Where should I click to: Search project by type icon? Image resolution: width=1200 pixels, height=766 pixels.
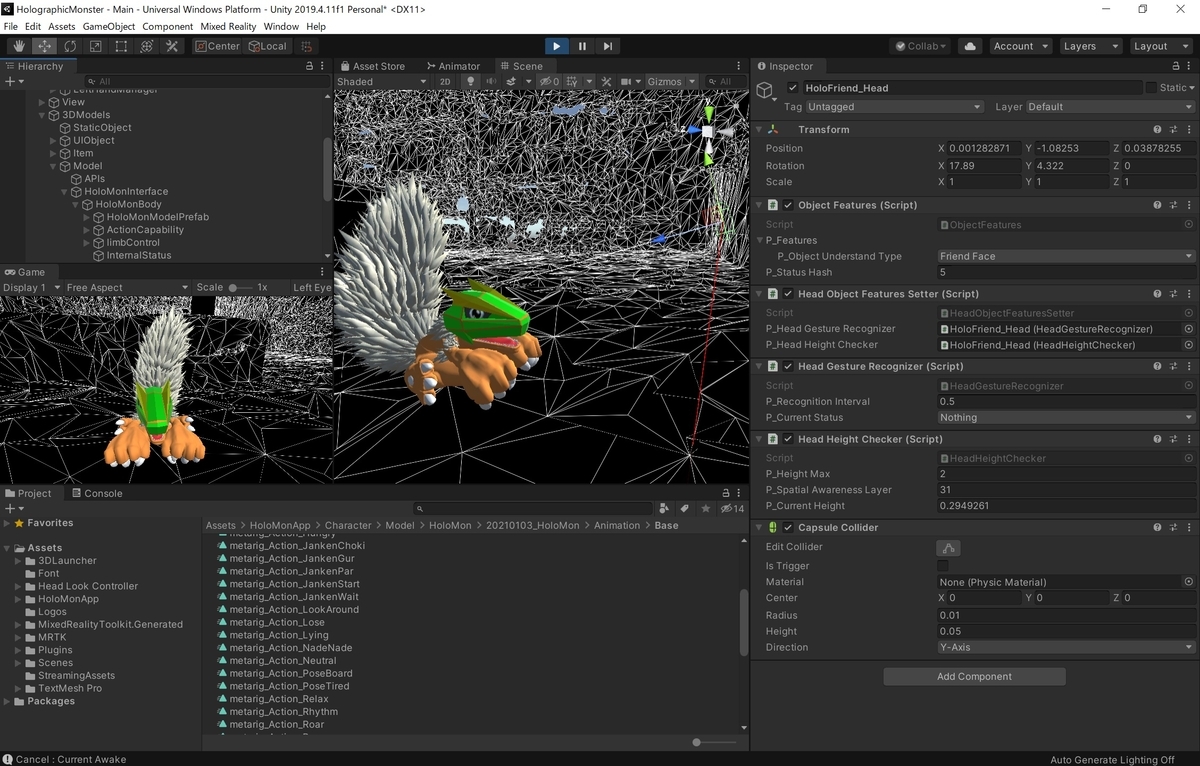point(664,508)
